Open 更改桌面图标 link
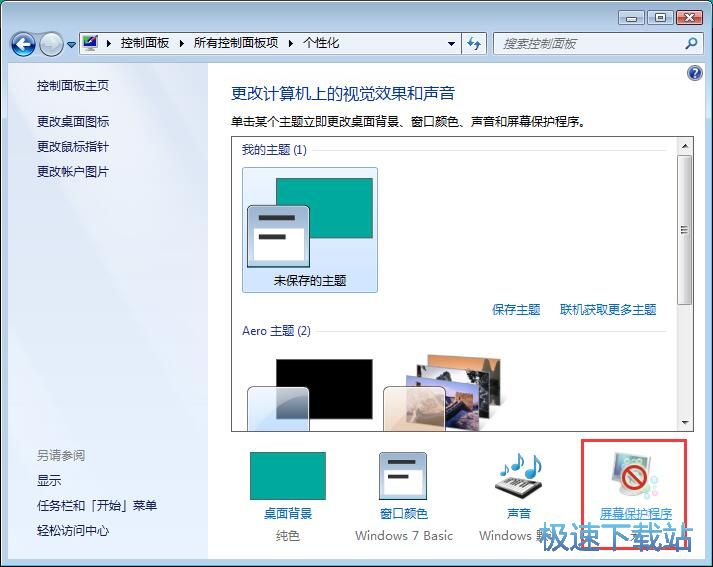 (73, 121)
